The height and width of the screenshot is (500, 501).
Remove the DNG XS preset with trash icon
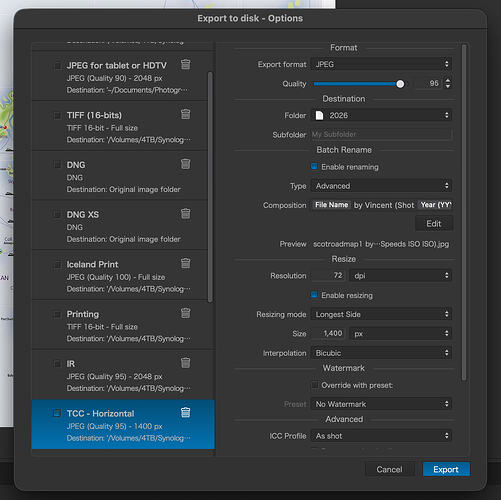pos(186,213)
